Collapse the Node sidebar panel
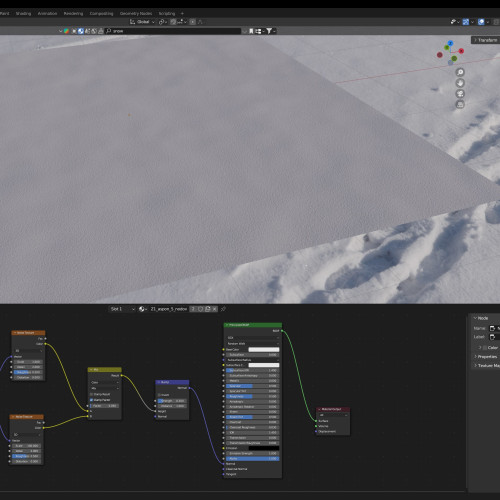500x500 pixels. pyautogui.click(x=476, y=318)
